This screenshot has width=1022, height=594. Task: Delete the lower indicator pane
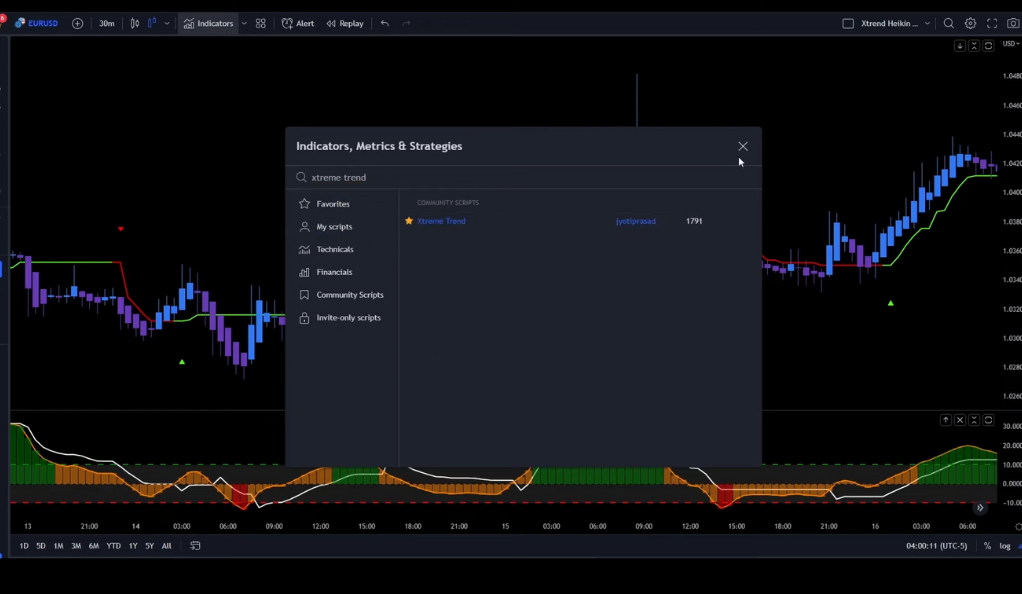tap(959, 420)
